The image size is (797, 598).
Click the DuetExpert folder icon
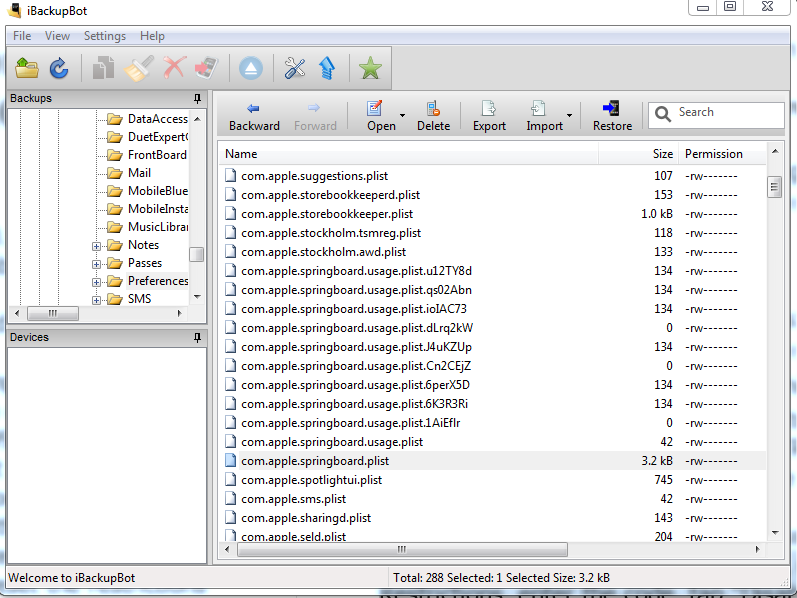(x=115, y=137)
